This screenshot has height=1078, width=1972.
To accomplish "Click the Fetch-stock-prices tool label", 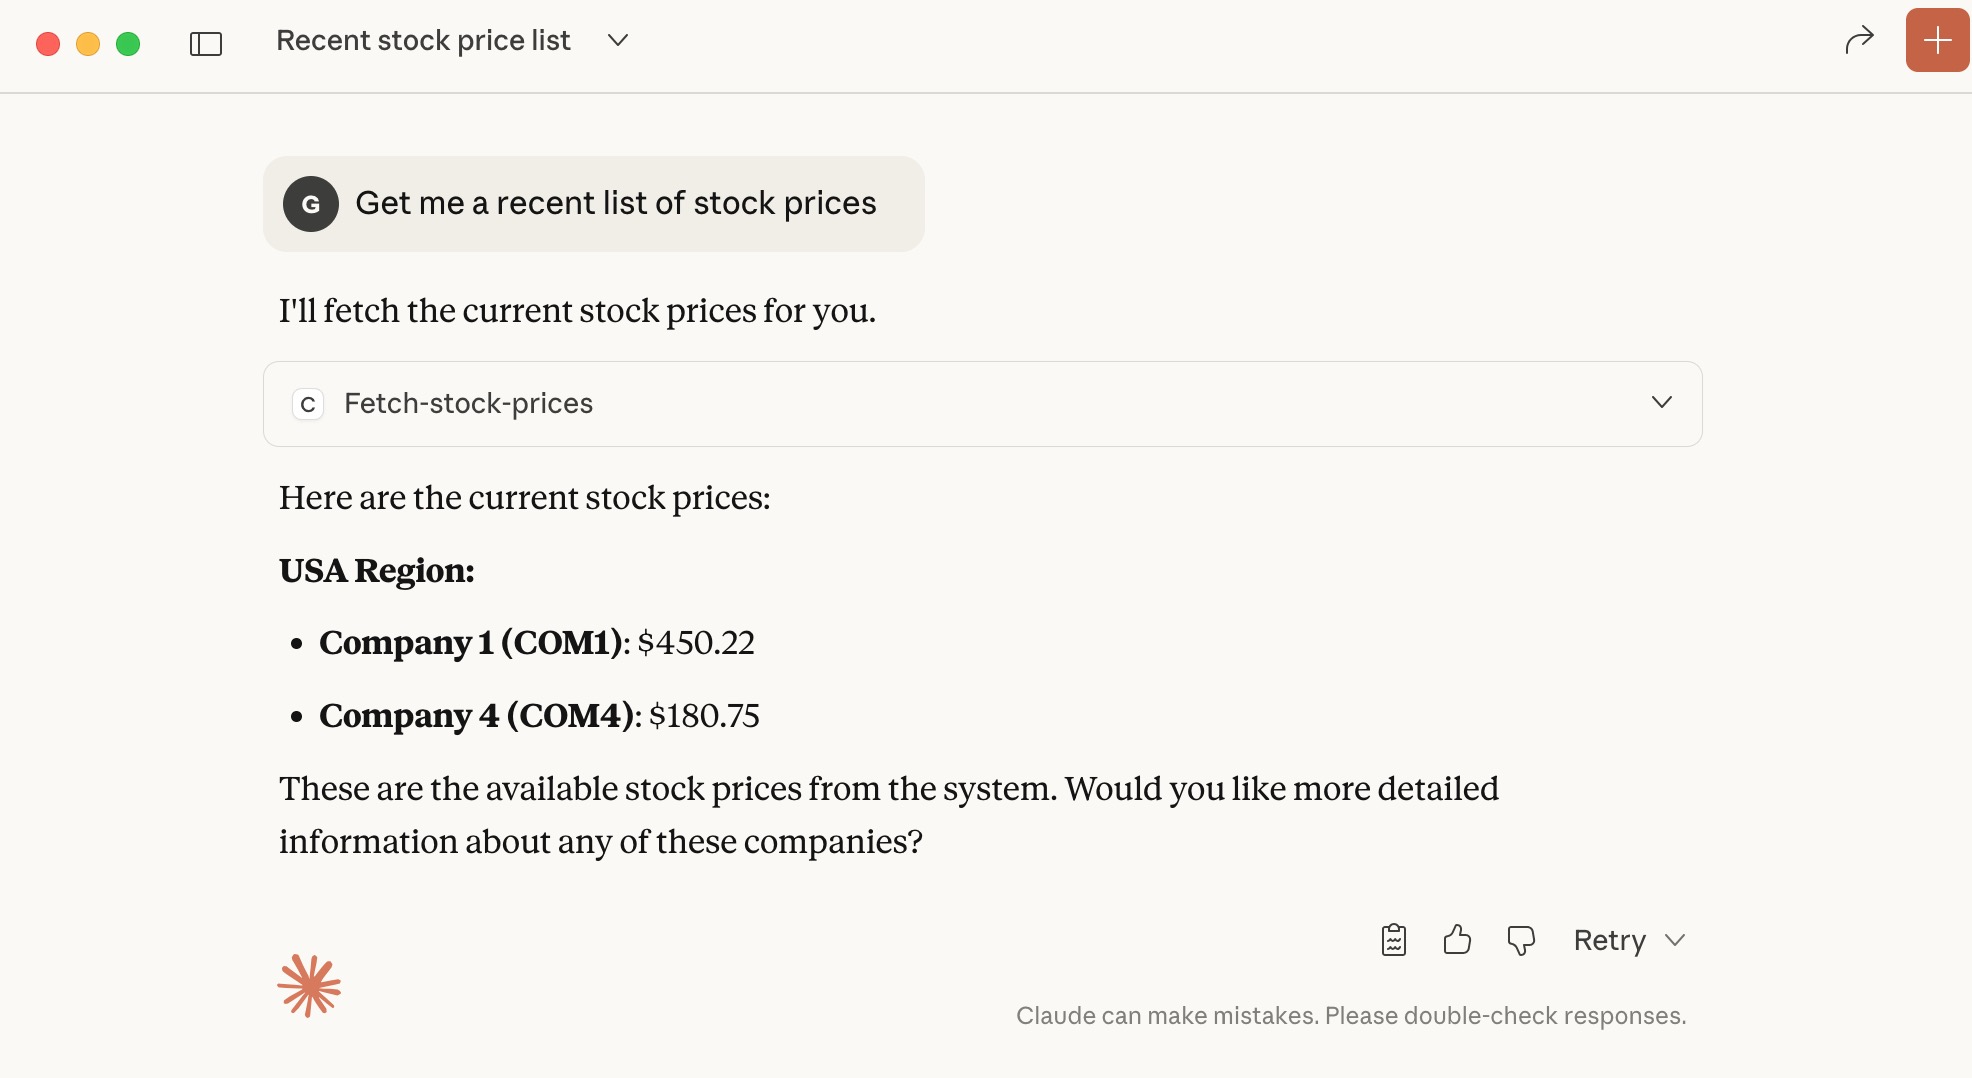I will coord(468,403).
